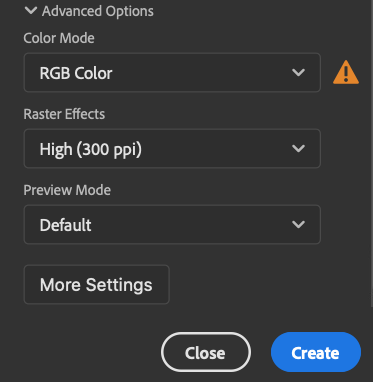Click the Default value text

65,225
